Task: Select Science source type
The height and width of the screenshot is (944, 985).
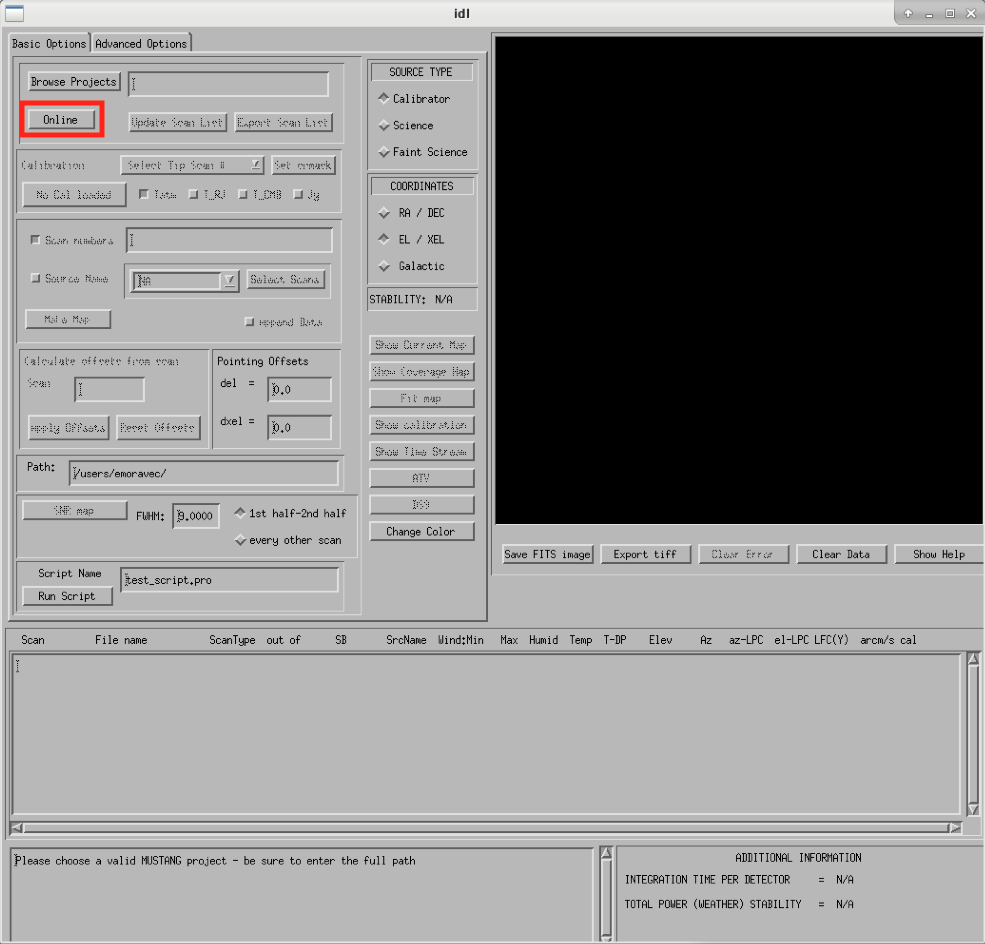Action: click(x=384, y=126)
